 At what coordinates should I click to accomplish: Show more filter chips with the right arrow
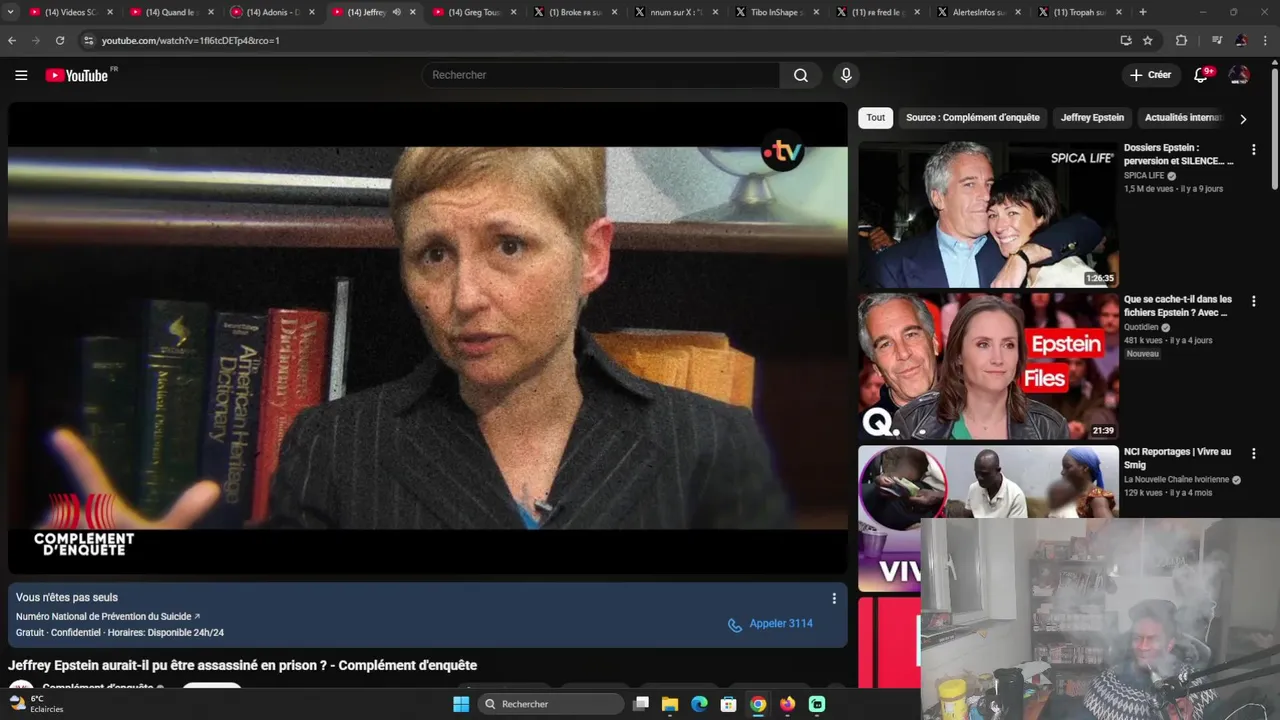click(x=1243, y=118)
